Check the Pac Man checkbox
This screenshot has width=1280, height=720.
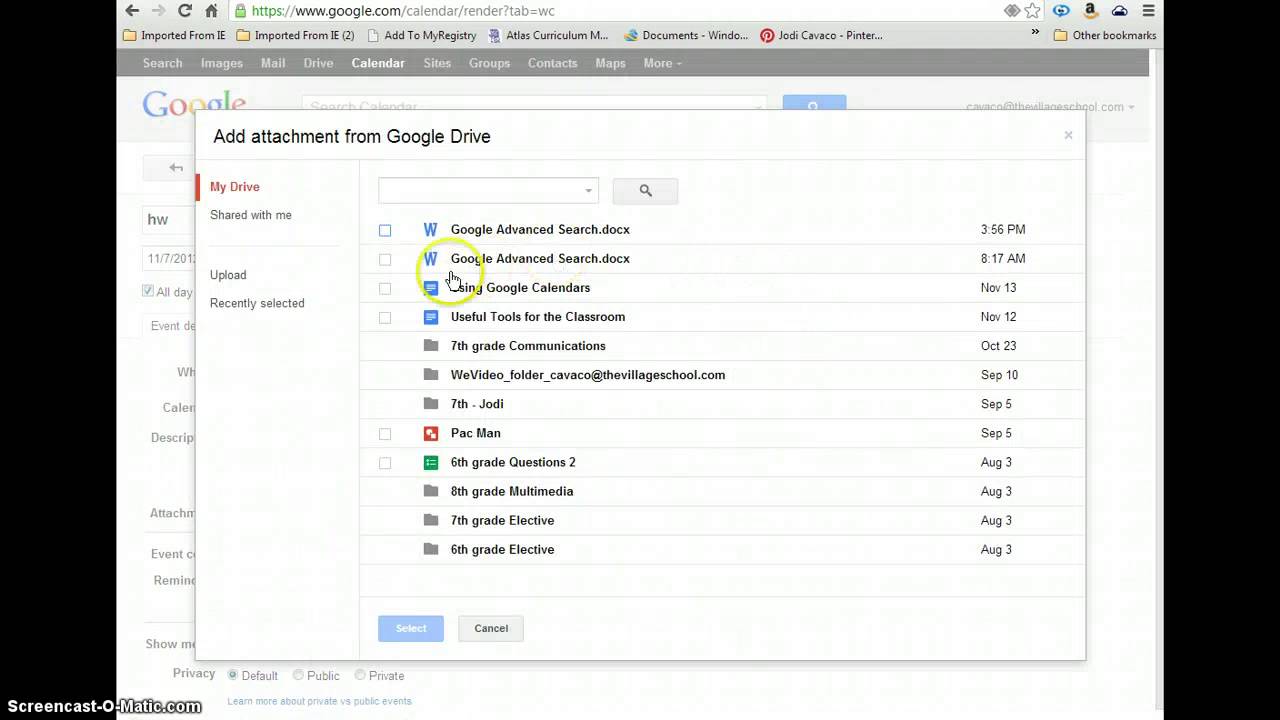[x=385, y=433]
